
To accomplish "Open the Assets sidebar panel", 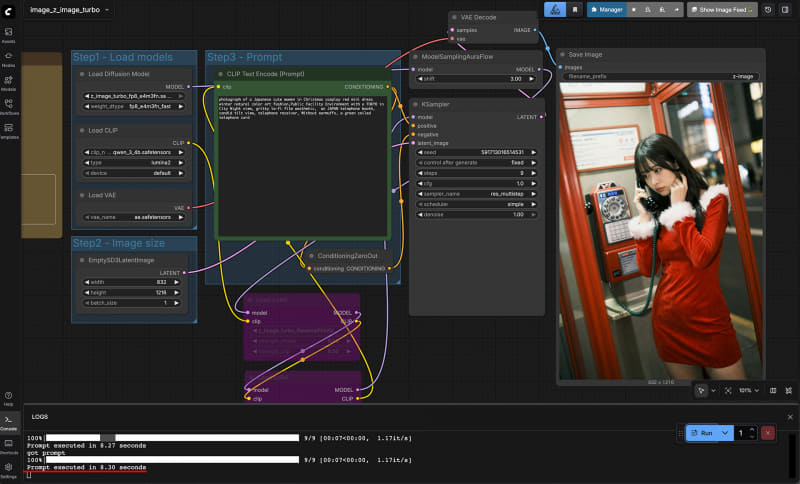I will [x=9, y=35].
